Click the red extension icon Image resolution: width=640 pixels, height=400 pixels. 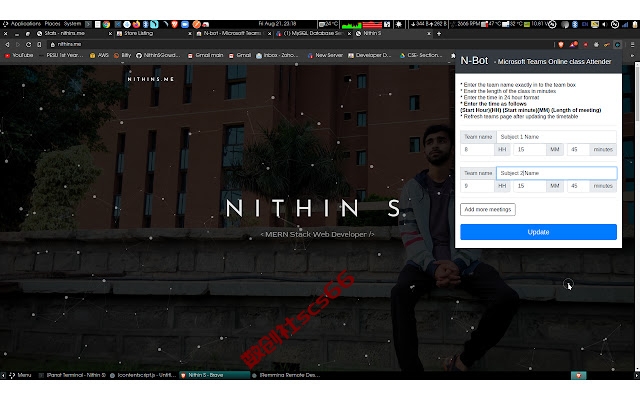pos(585,44)
